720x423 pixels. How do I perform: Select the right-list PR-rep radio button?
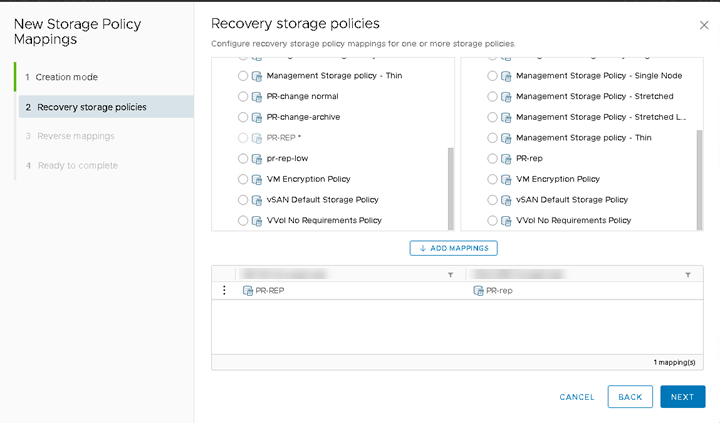pyautogui.click(x=492, y=158)
